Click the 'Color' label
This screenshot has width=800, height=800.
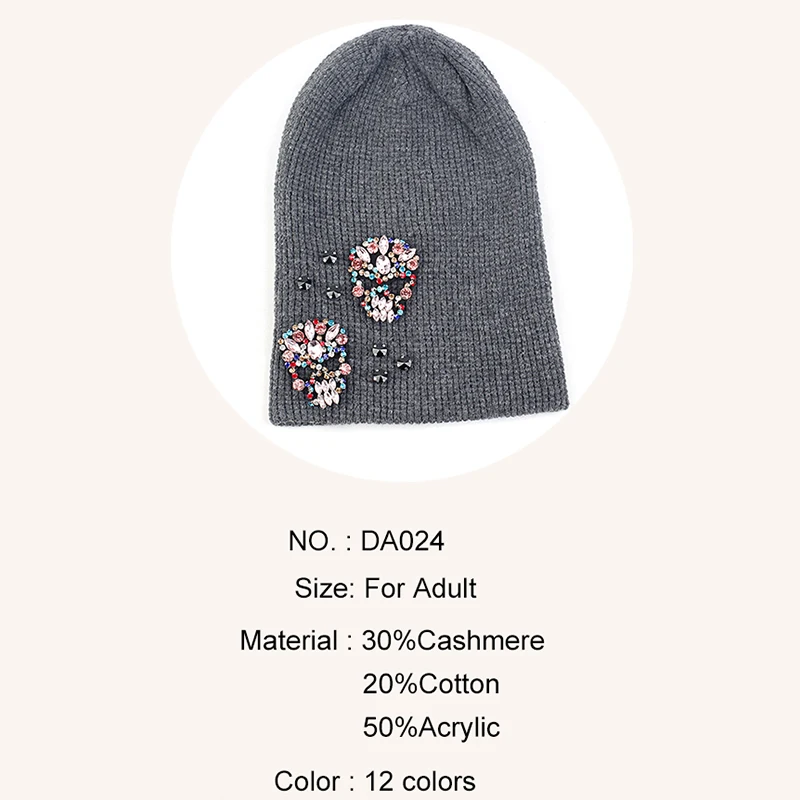pyautogui.click(x=307, y=781)
